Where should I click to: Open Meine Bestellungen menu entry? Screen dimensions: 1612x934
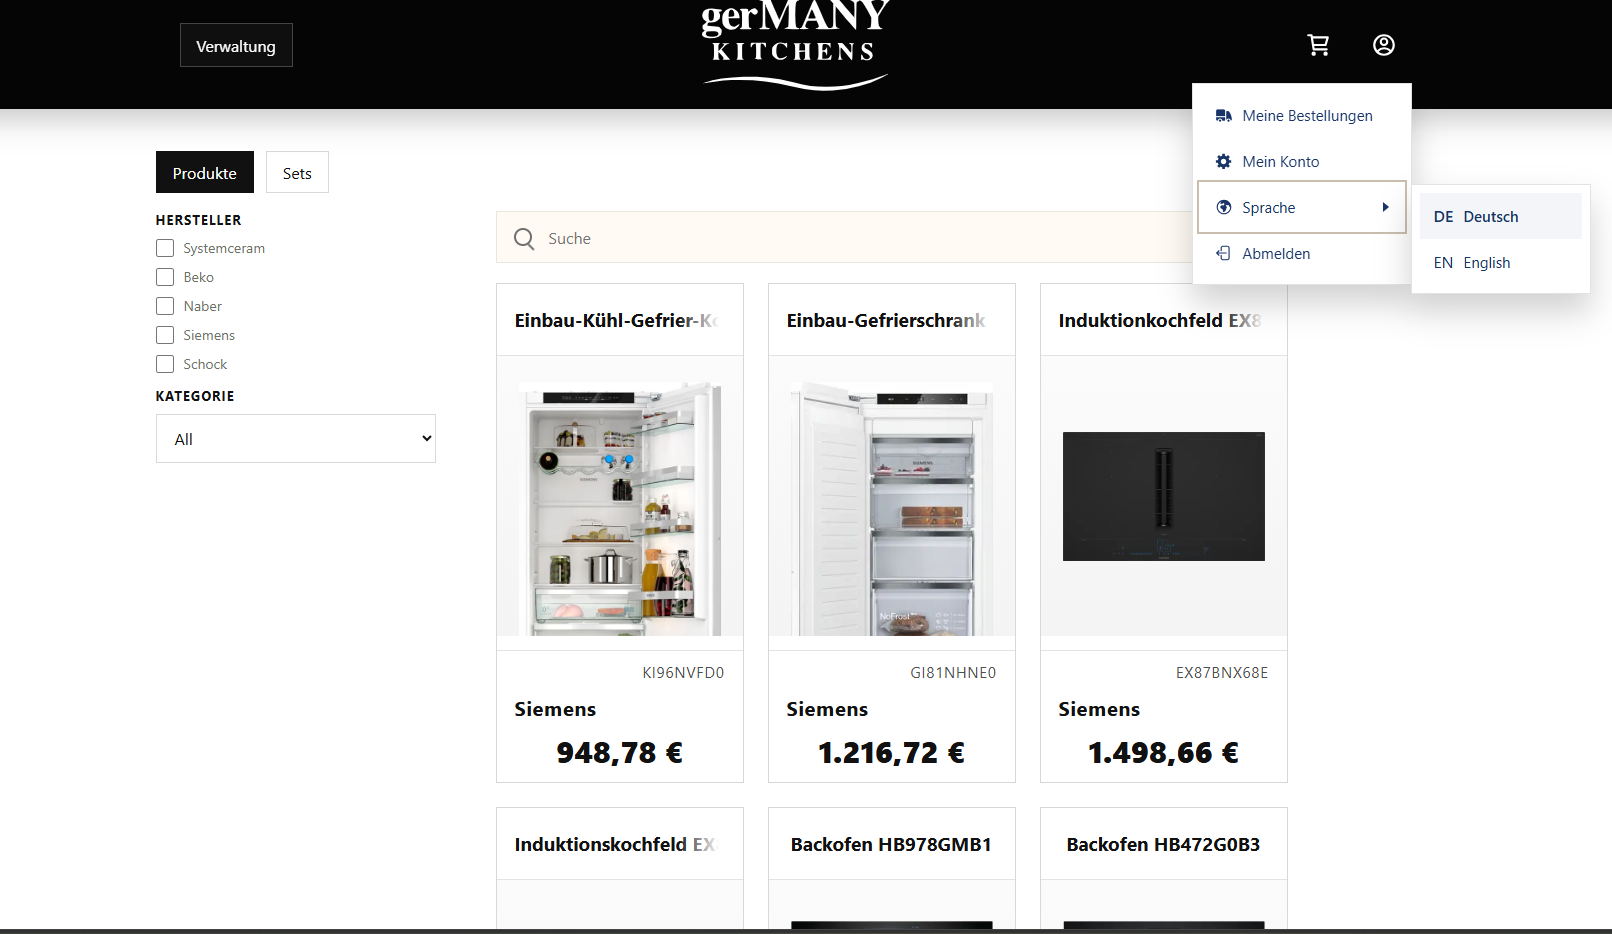pyautogui.click(x=1302, y=116)
